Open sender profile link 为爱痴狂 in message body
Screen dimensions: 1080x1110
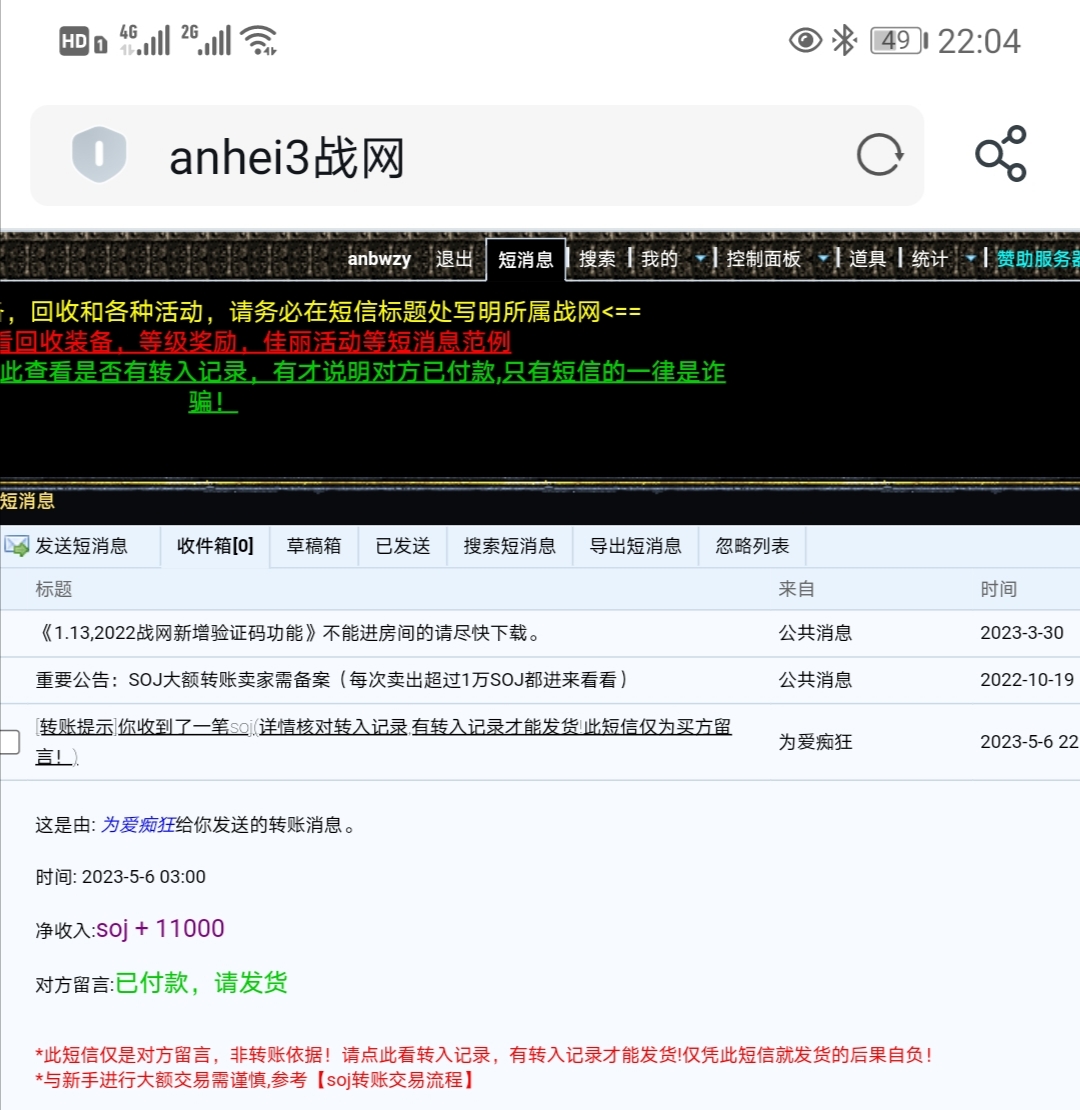138,825
